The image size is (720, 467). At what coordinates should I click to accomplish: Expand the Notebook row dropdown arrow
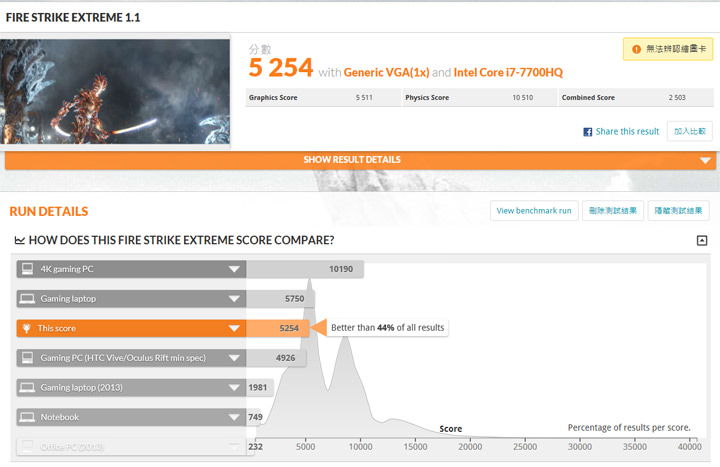[x=234, y=417]
